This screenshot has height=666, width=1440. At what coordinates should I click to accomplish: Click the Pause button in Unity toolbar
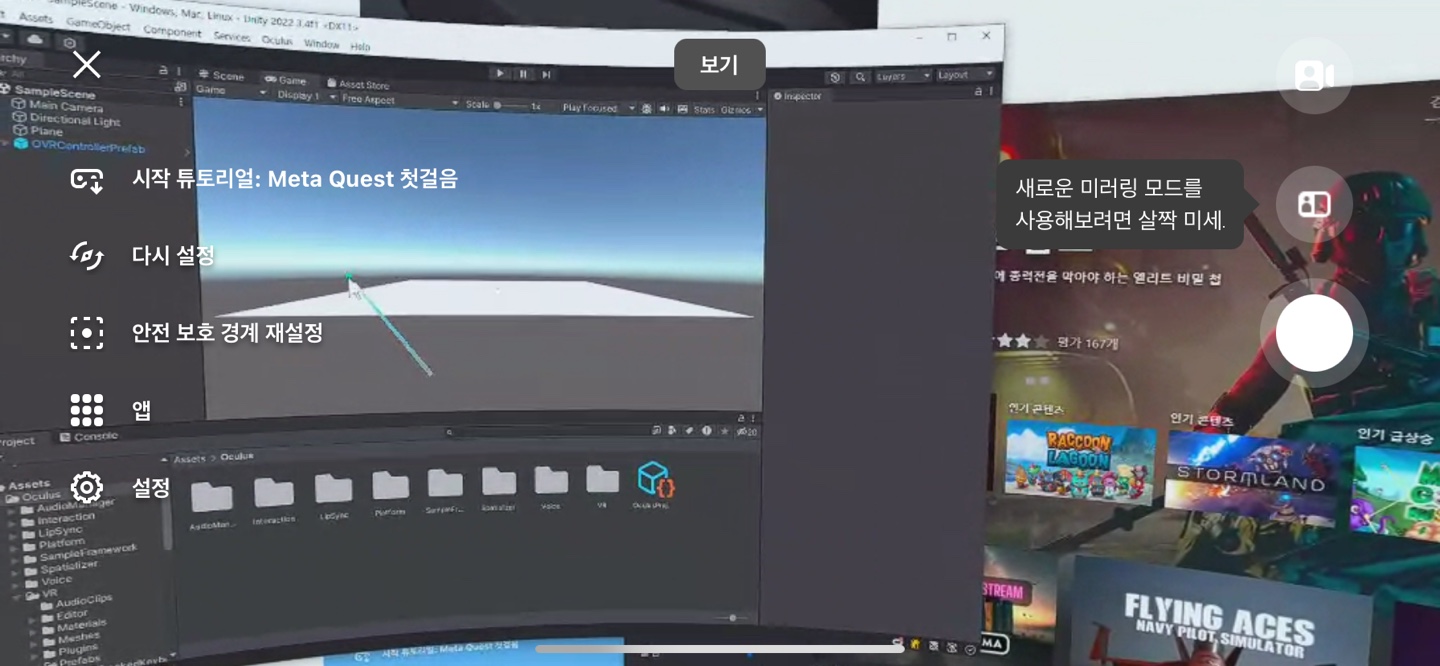tap(523, 74)
